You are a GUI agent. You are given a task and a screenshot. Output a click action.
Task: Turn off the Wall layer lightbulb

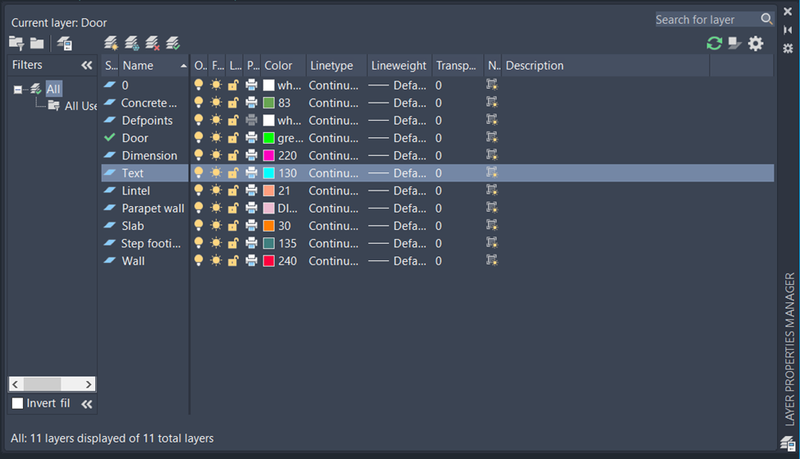point(198,261)
